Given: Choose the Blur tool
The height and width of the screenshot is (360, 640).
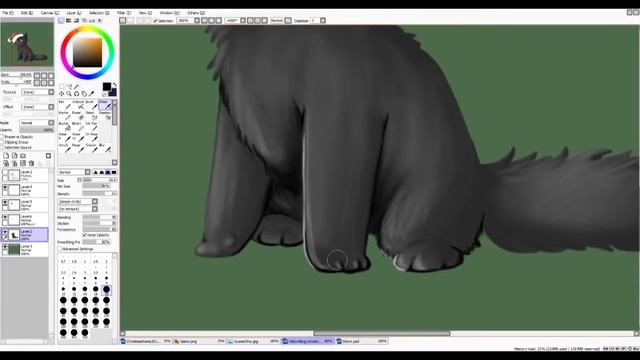Looking at the screenshot, I should click(x=105, y=148).
